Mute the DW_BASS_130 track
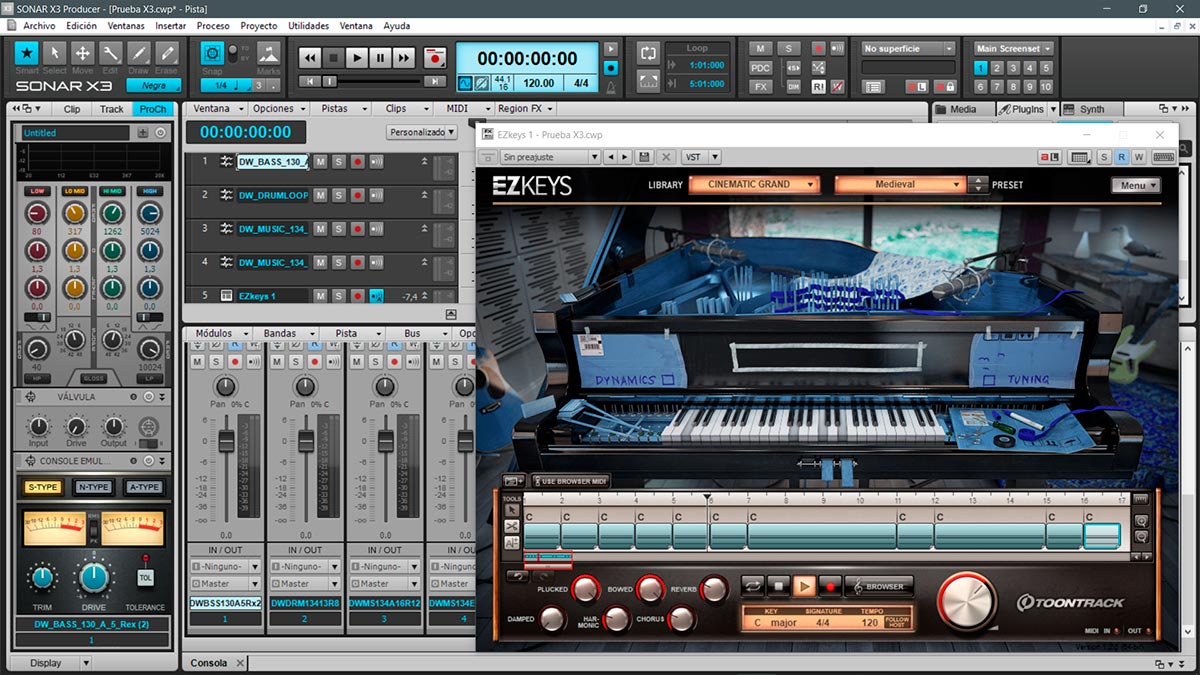The width and height of the screenshot is (1200, 675). click(320, 161)
